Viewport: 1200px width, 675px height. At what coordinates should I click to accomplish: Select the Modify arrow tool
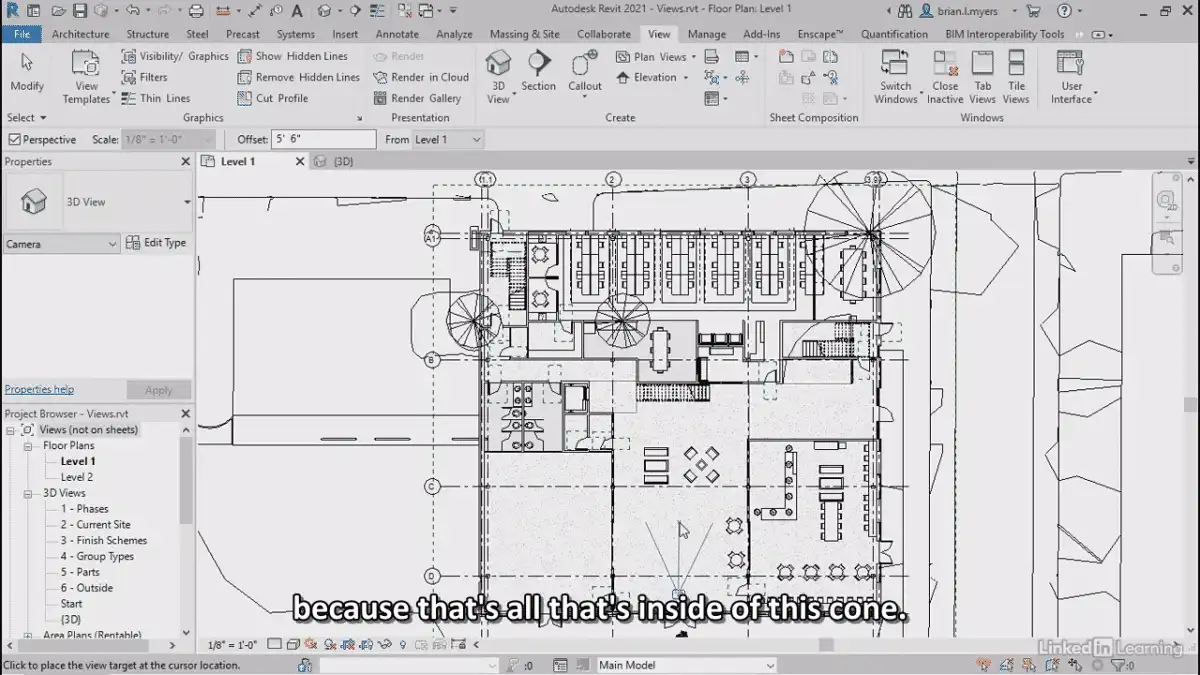(x=27, y=73)
